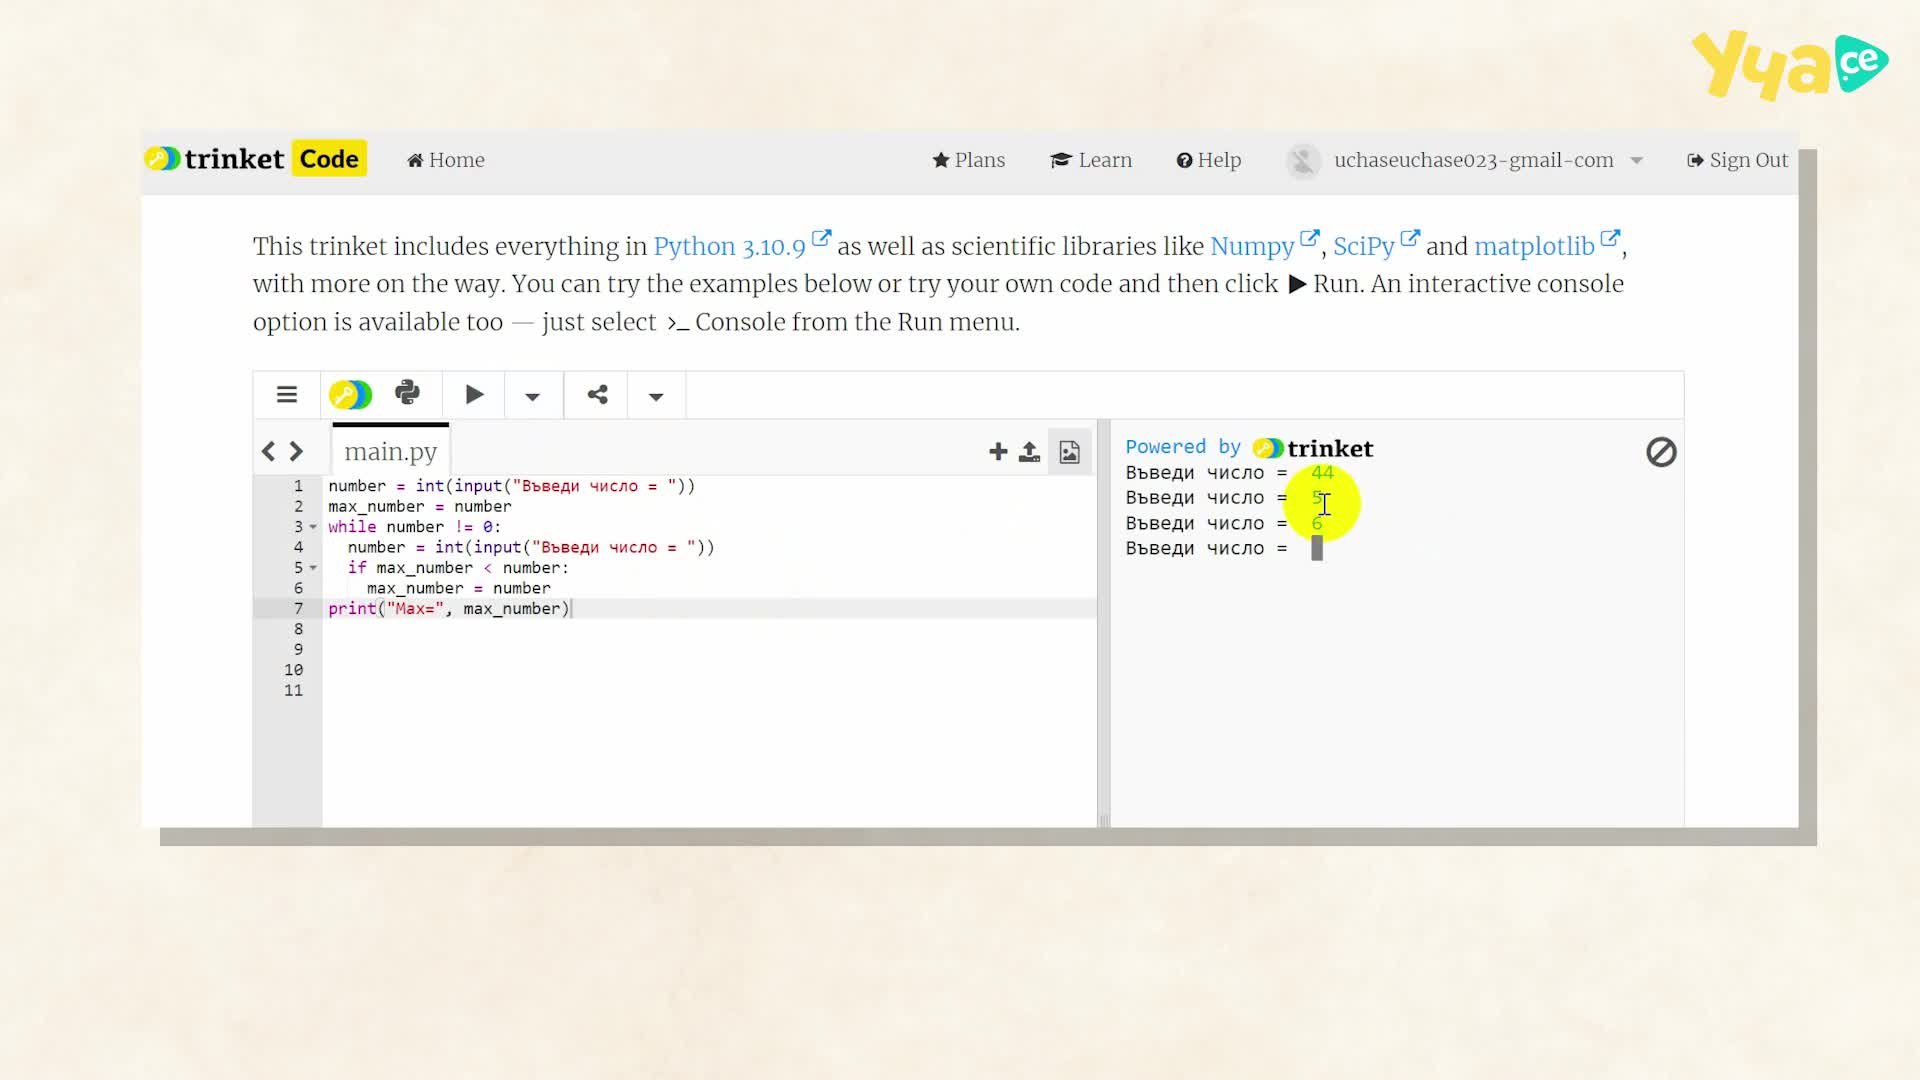Viewport: 1920px width, 1080px height.
Task: Click the upload file icon
Action: tap(1029, 452)
